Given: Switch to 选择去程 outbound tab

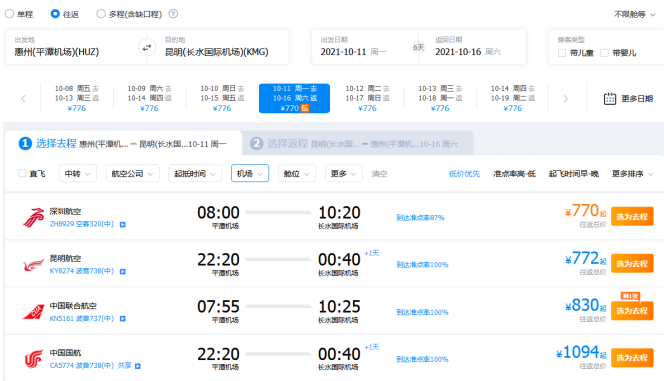Looking at the screenshot, I should [123, 144].
